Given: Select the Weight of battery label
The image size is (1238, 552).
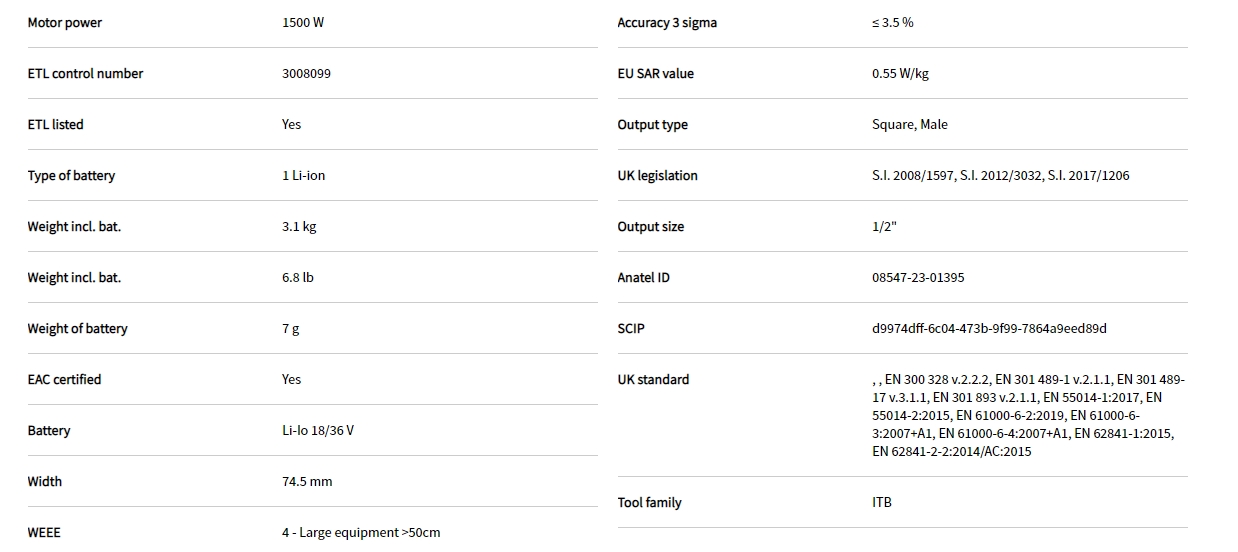Looking at the screenshot, I should (x=78, y=329).
